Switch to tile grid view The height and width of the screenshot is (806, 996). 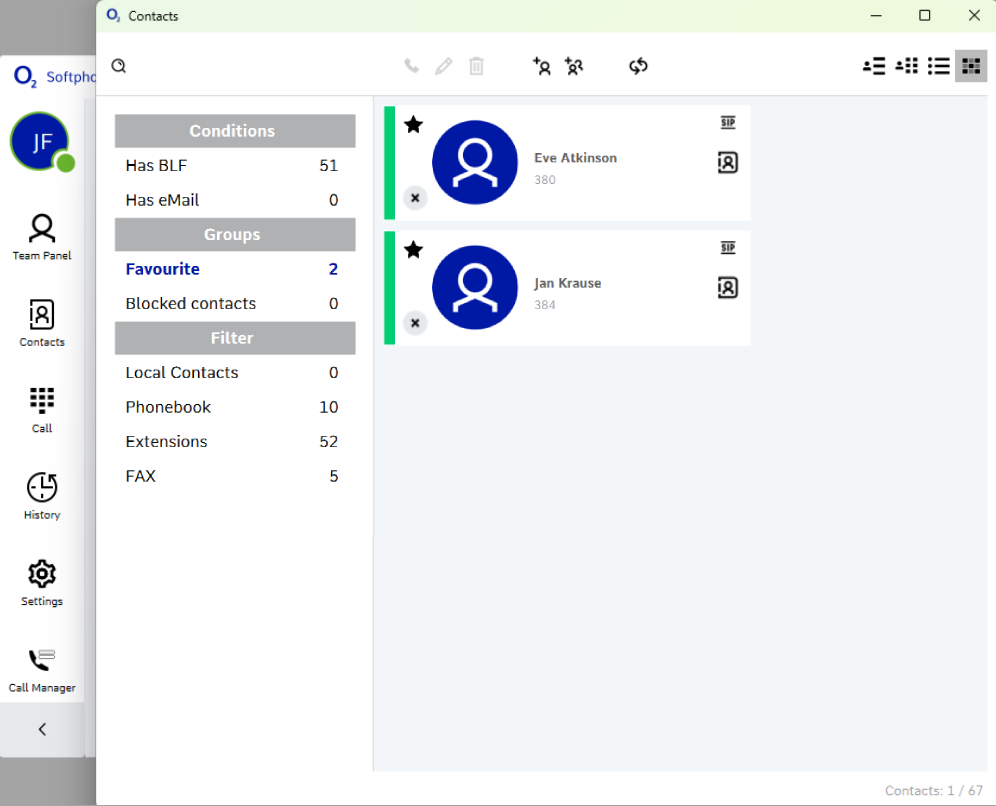coord(970,66)
